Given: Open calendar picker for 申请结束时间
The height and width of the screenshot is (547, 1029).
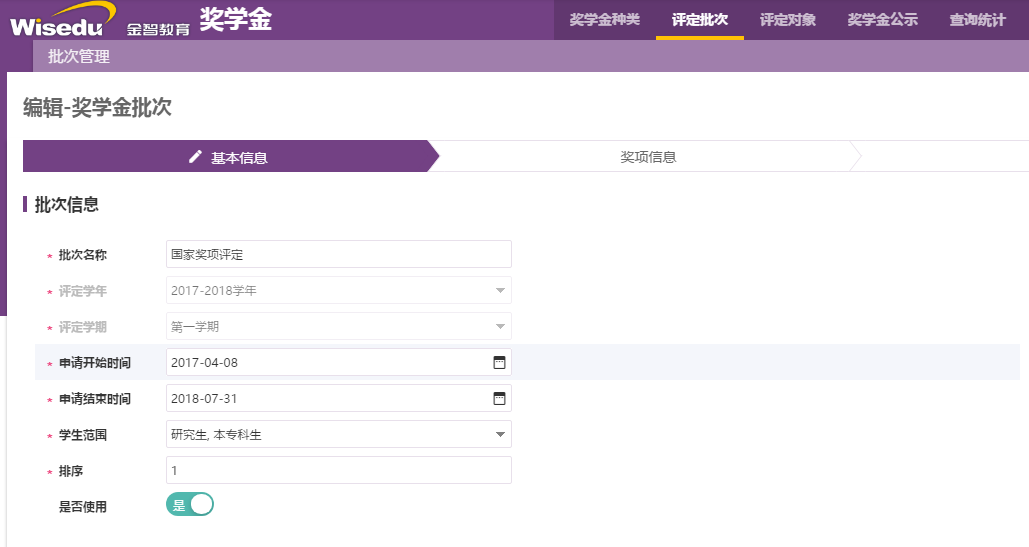Looking at the screenshot, I should (499, 399).
